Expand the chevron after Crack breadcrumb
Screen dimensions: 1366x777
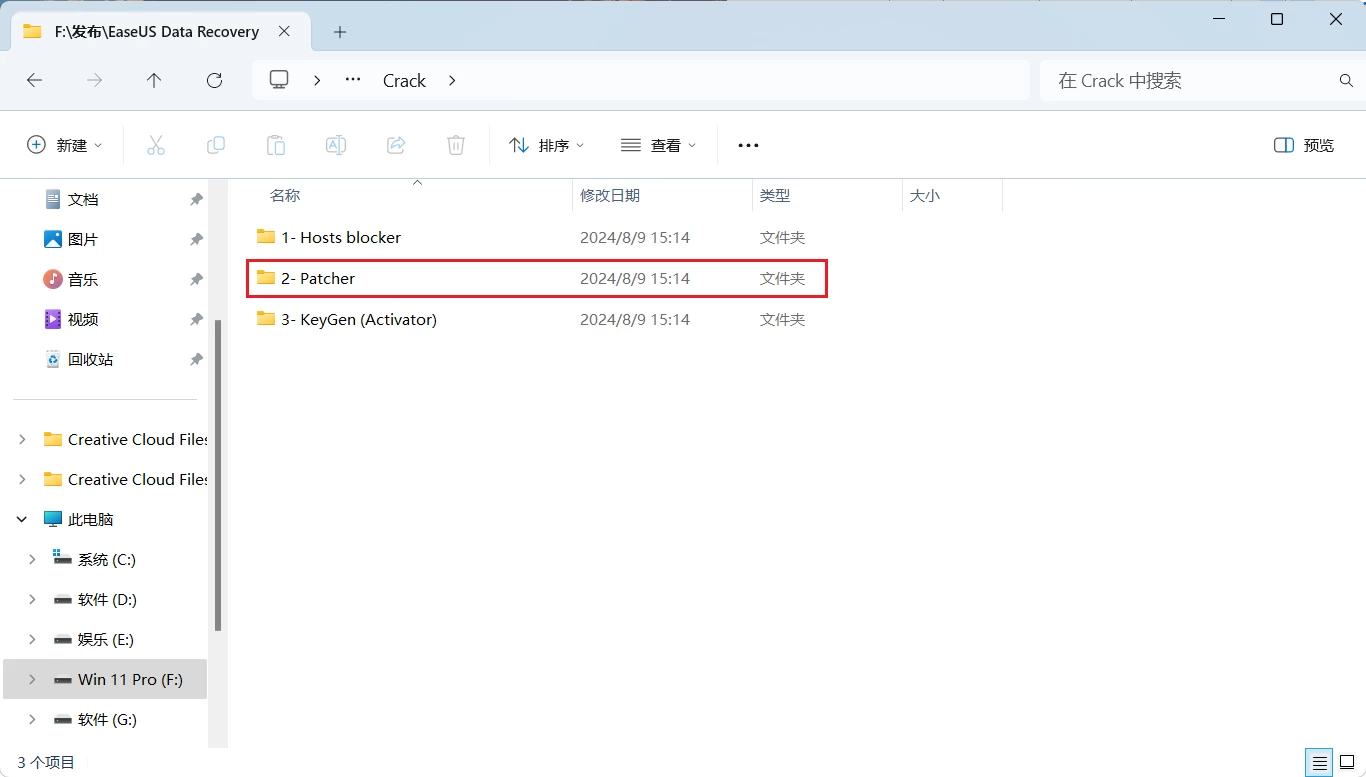452,80
